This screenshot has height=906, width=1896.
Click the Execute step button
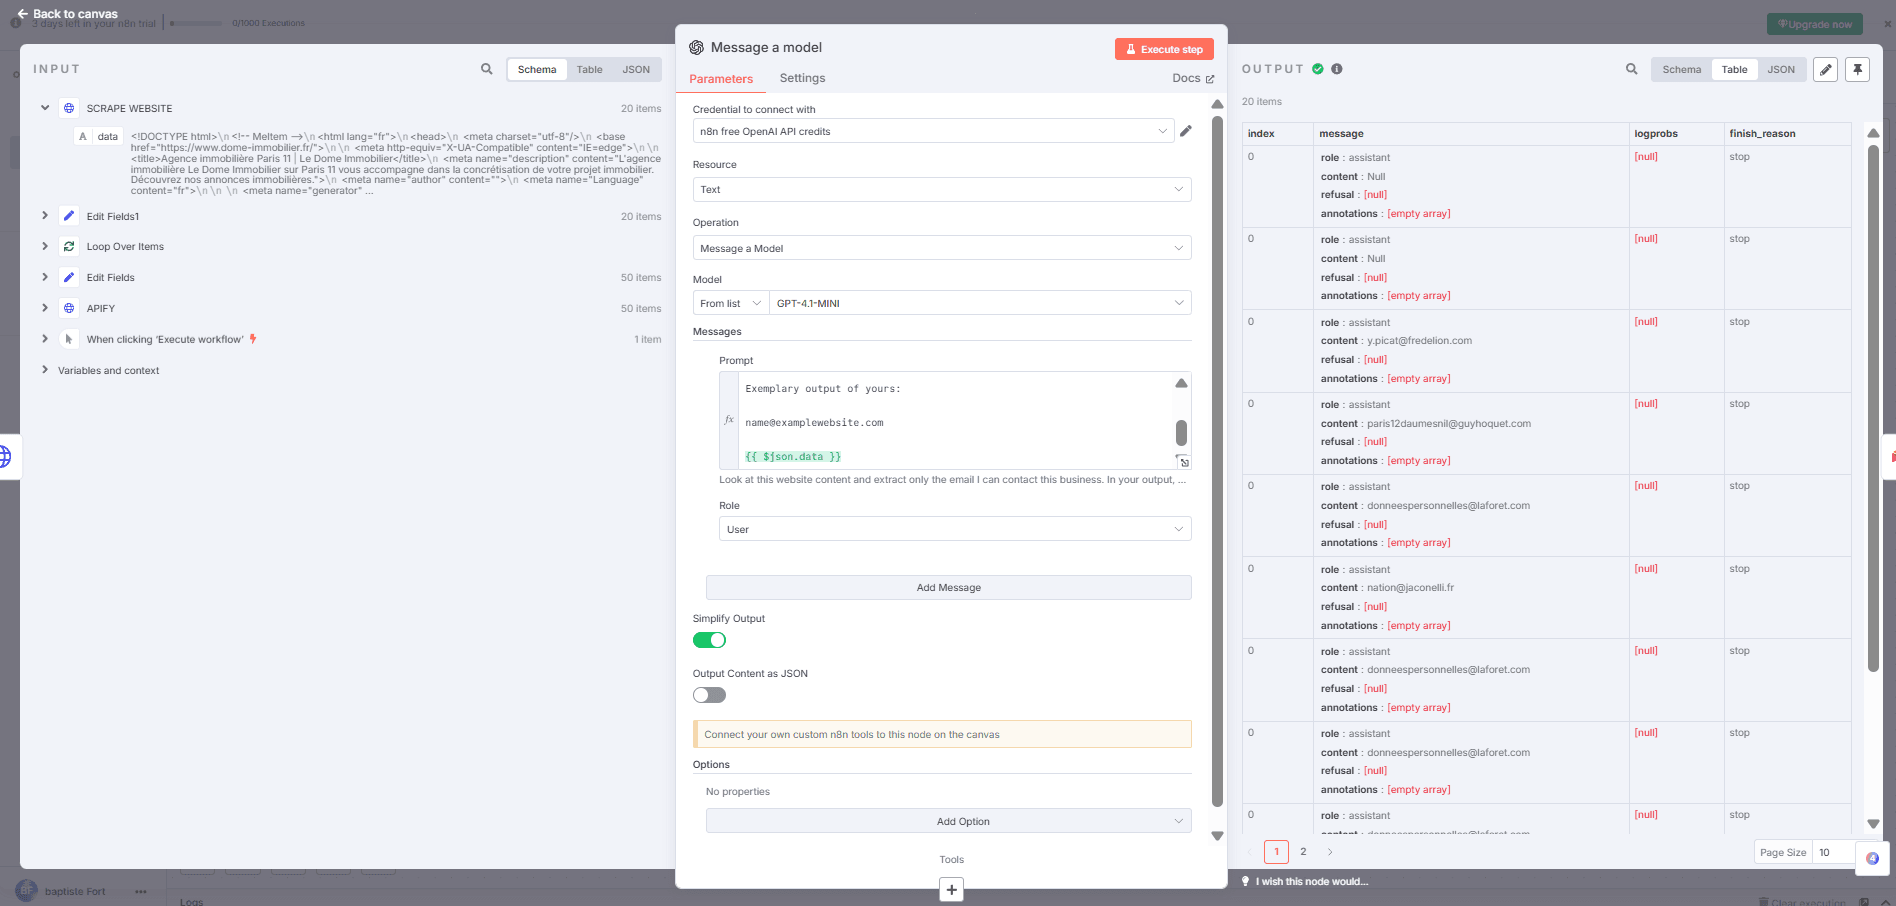click(1164, 49)
